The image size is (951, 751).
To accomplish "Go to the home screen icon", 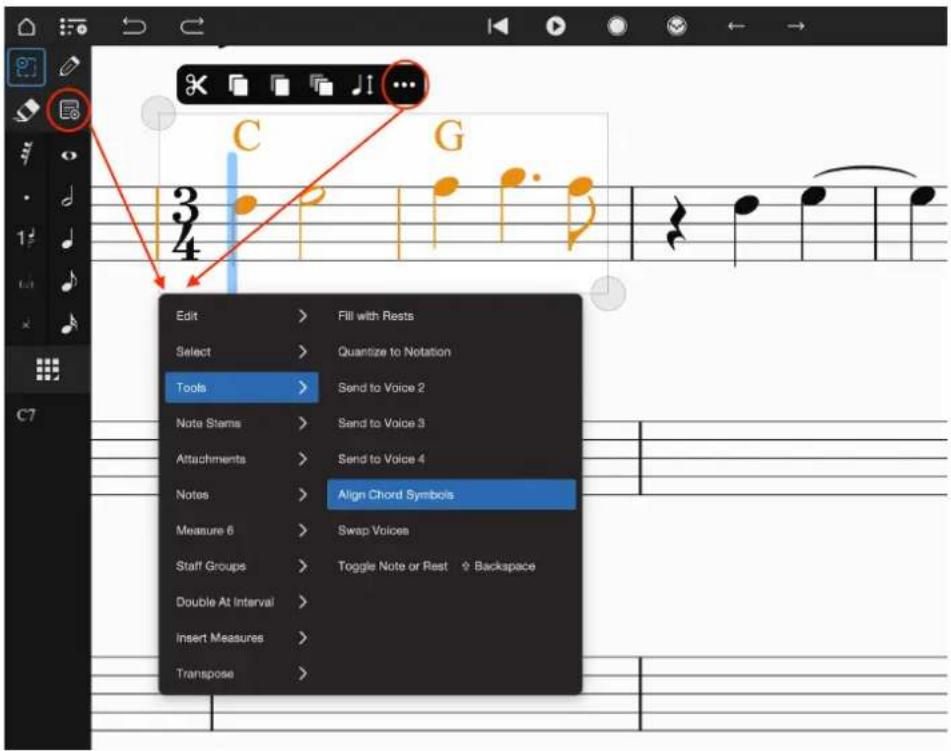I will tap(26, 27).
